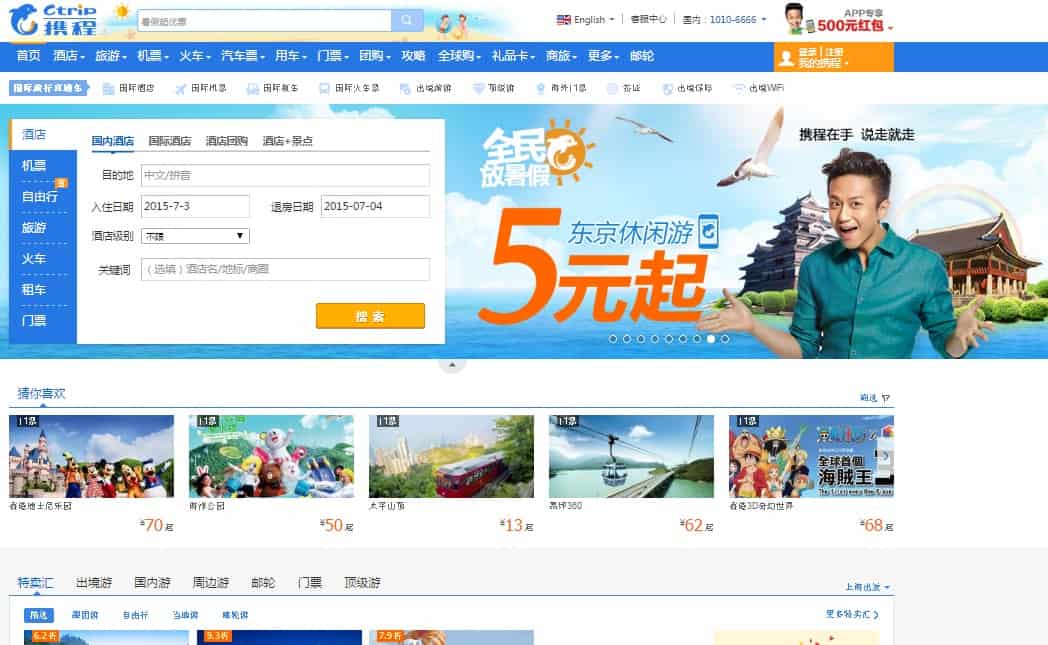
Task: Open the overseas WiFi icon link
Action: tap(739, 88)
